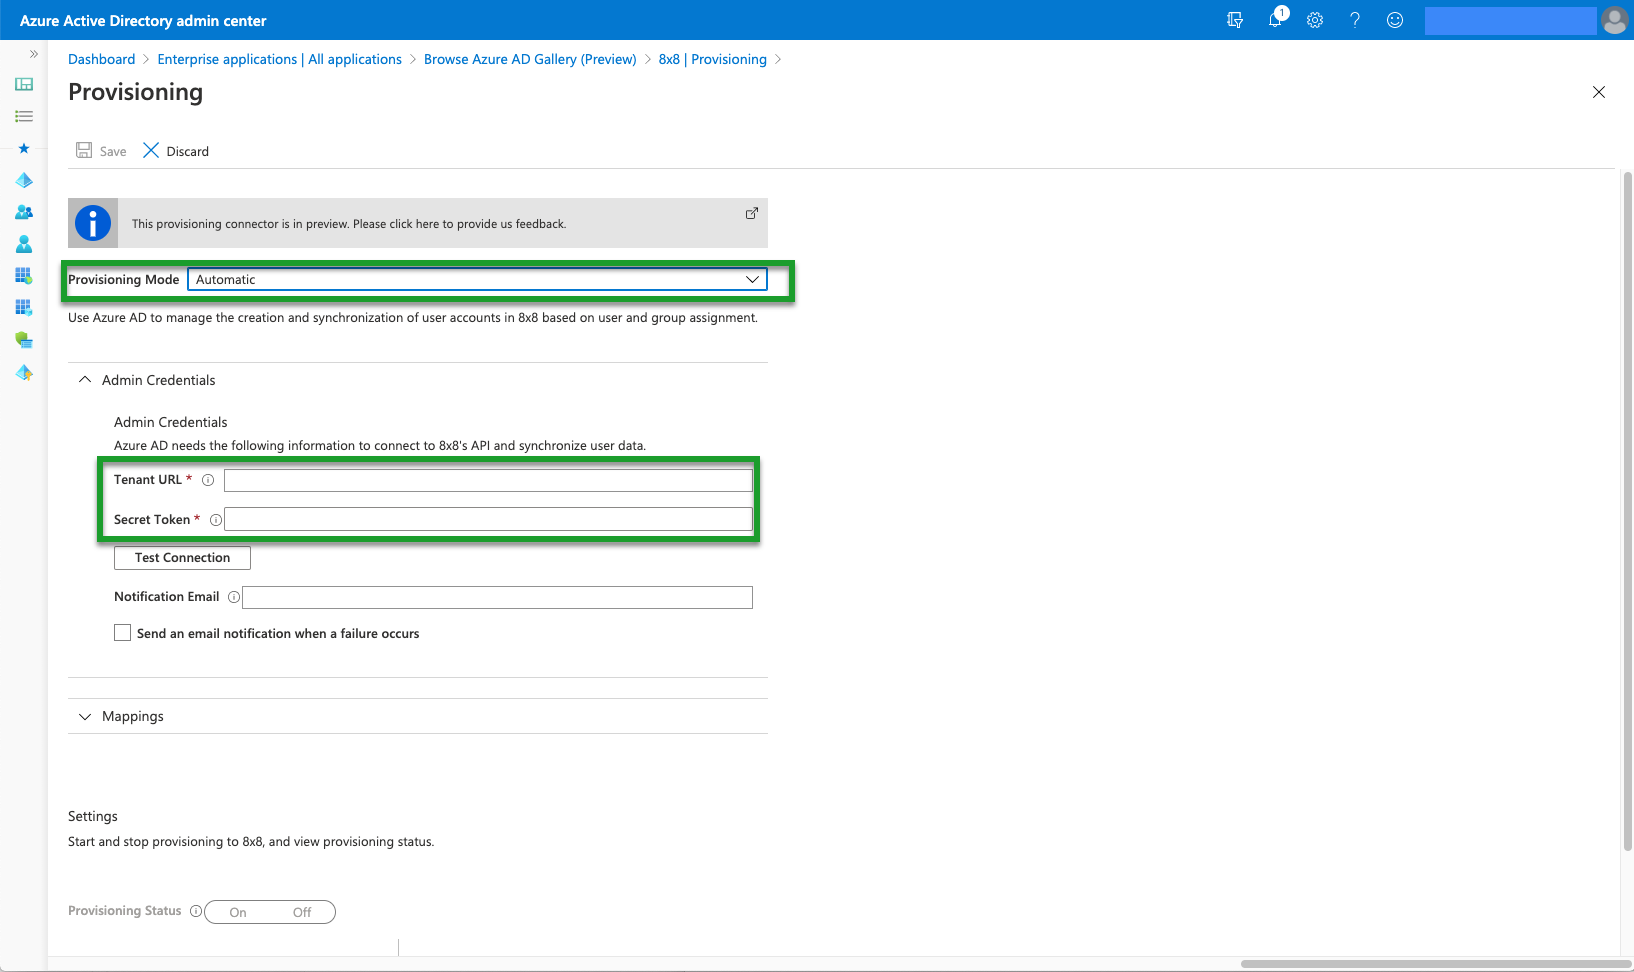The image size is (1634, 972).
Task: Go to Dashboard breadcrumb
Action: (101, 59)
